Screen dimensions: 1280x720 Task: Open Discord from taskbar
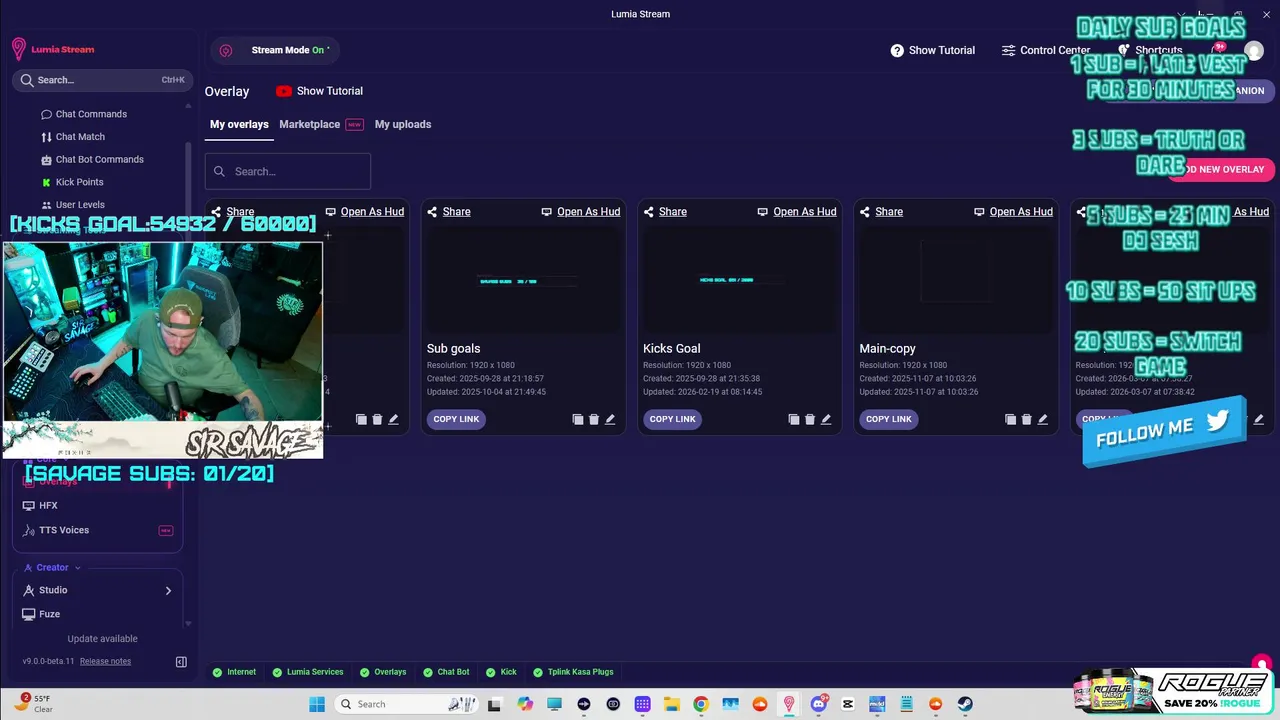coord(819,704)
